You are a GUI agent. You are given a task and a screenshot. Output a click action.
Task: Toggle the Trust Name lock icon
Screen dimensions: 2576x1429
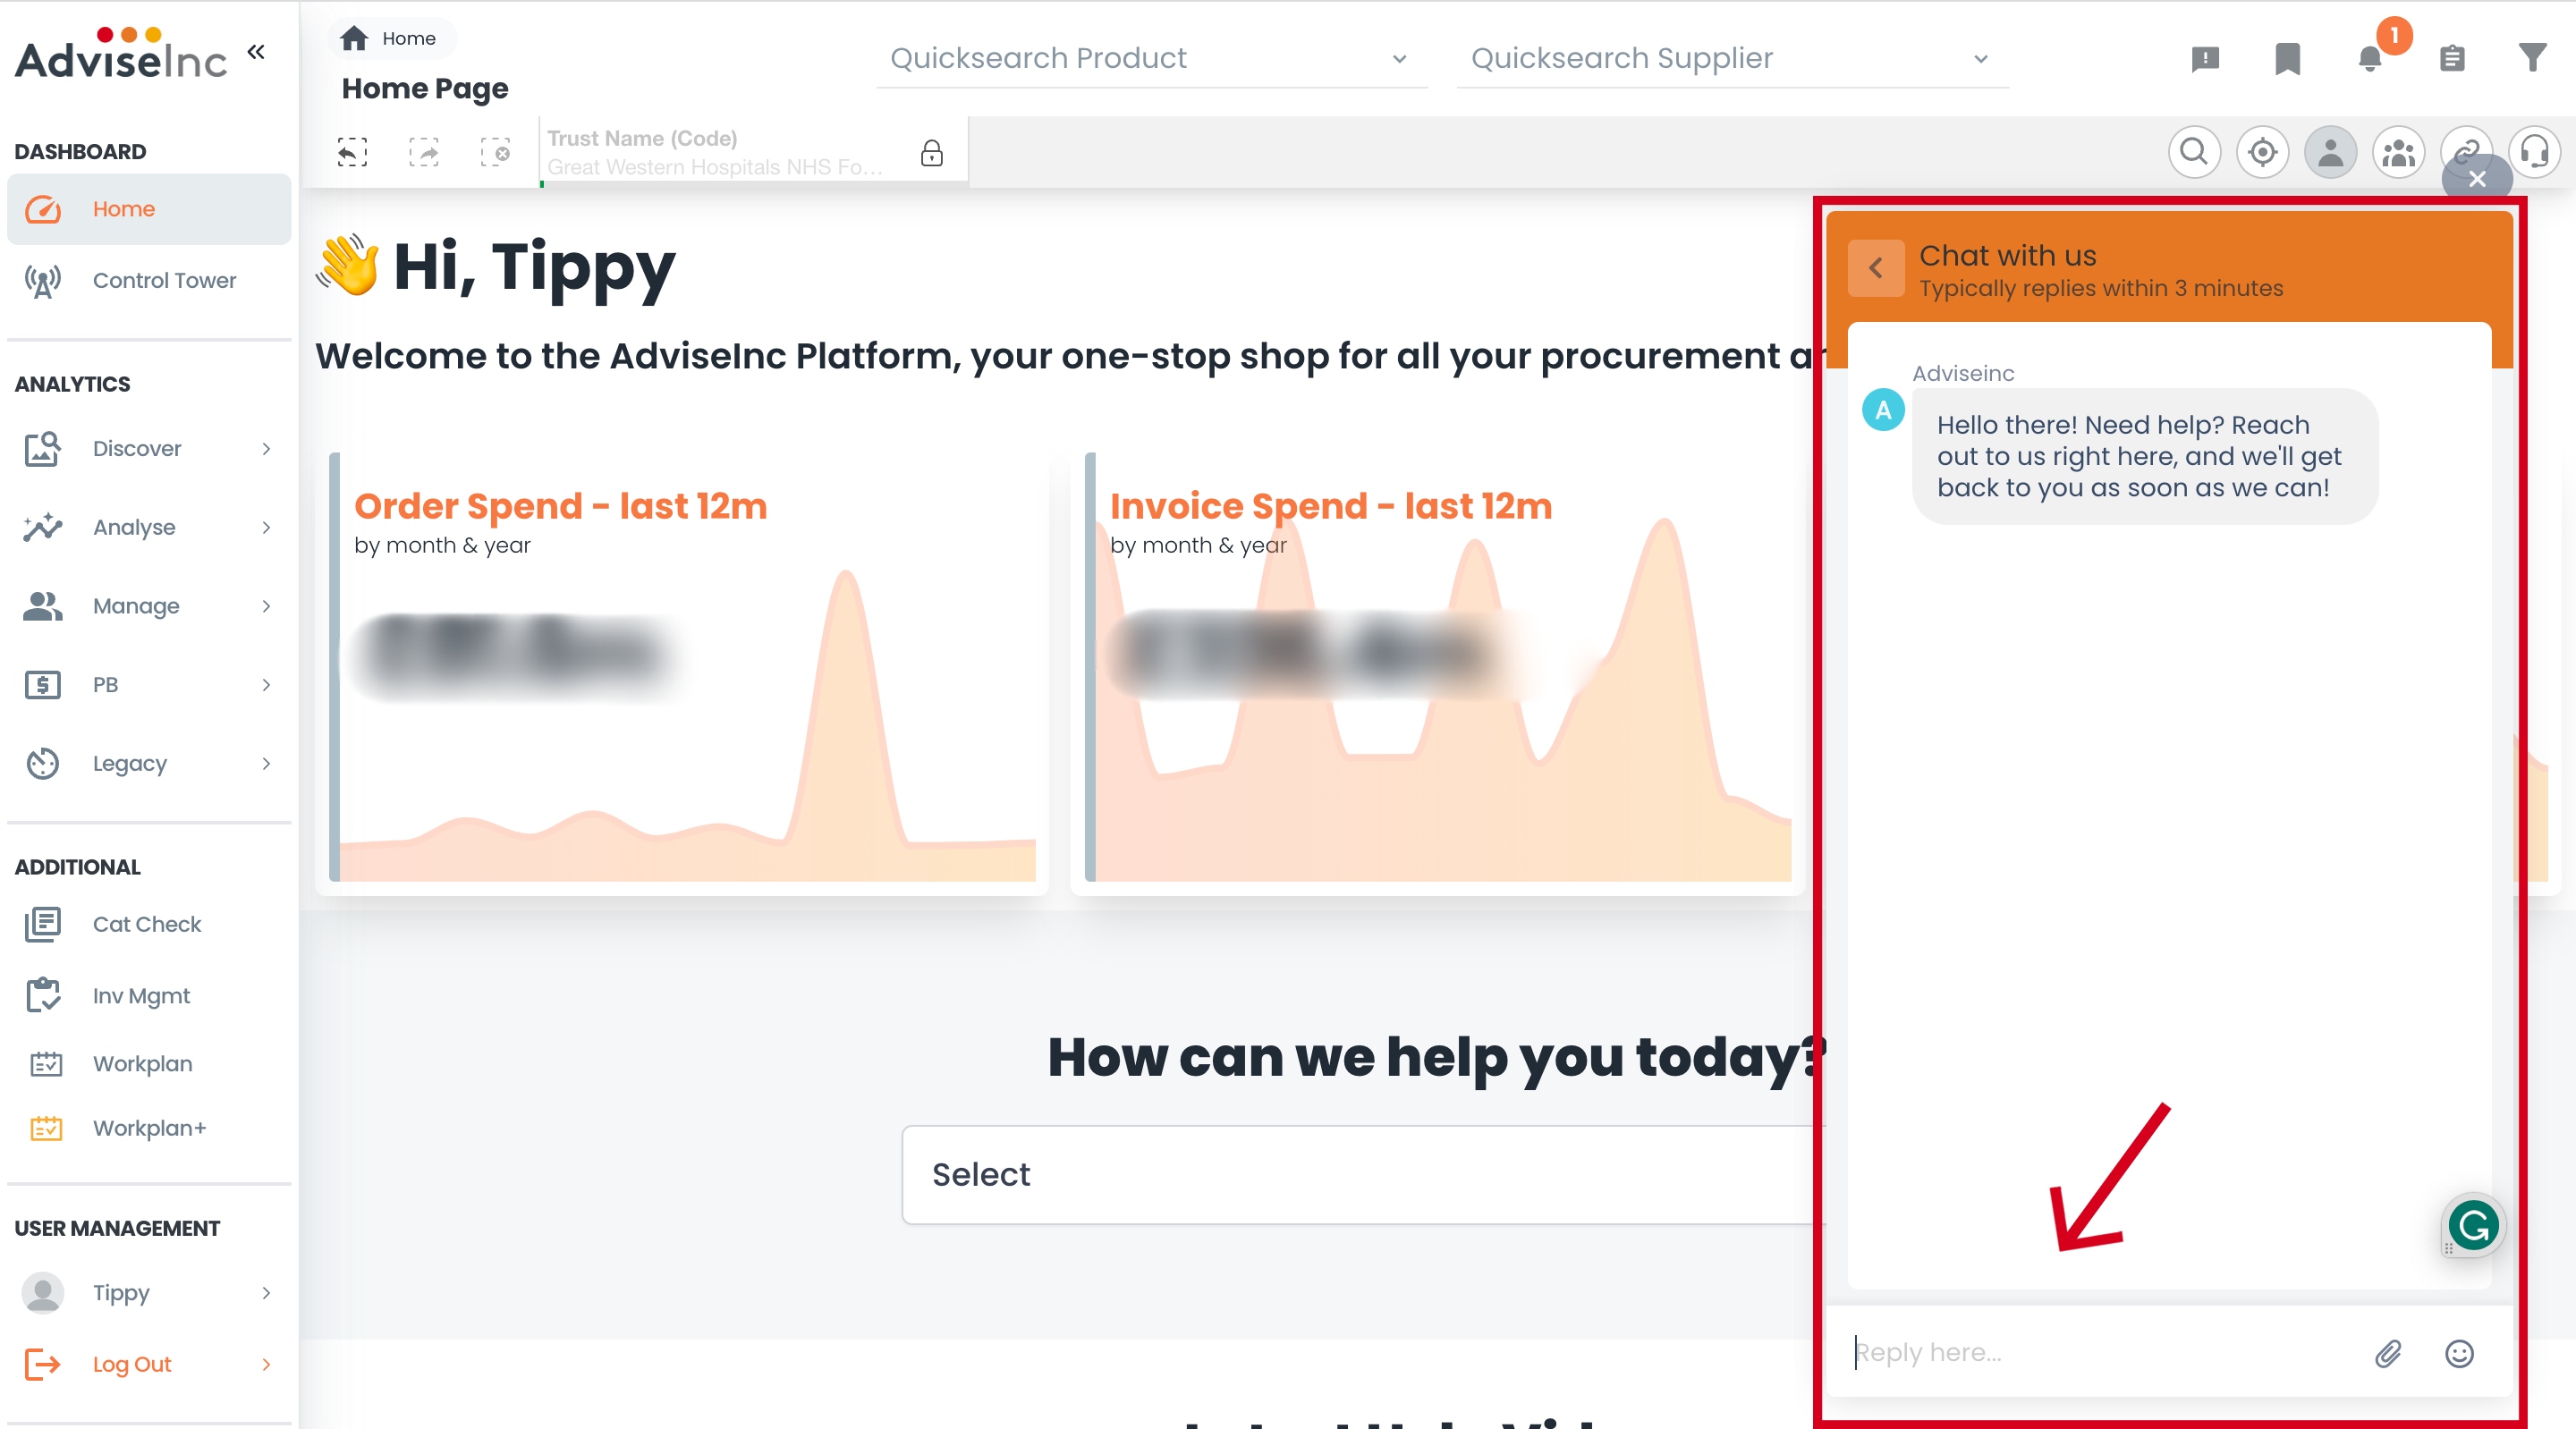tap(931, 153)
